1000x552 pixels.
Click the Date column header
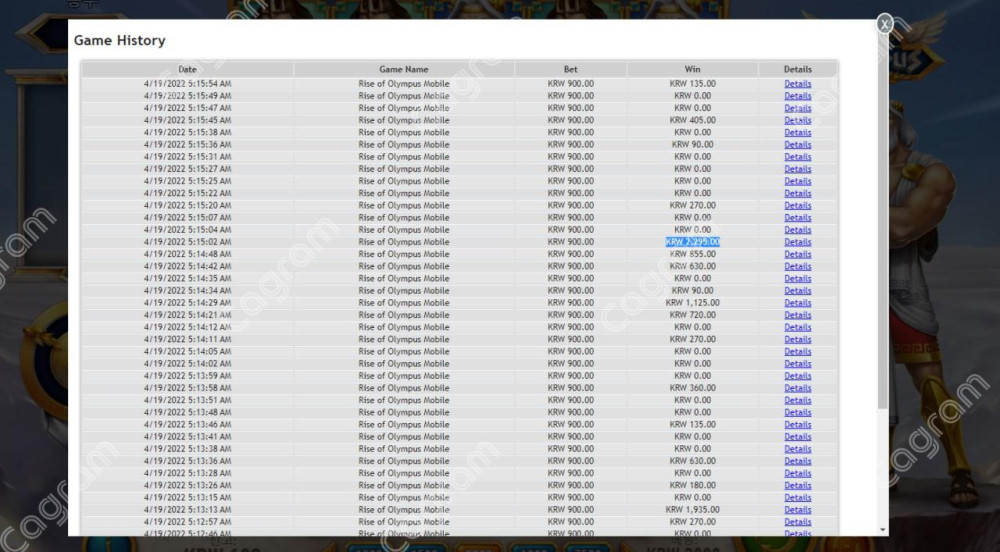pyautogui.click(x=187, y=70)
